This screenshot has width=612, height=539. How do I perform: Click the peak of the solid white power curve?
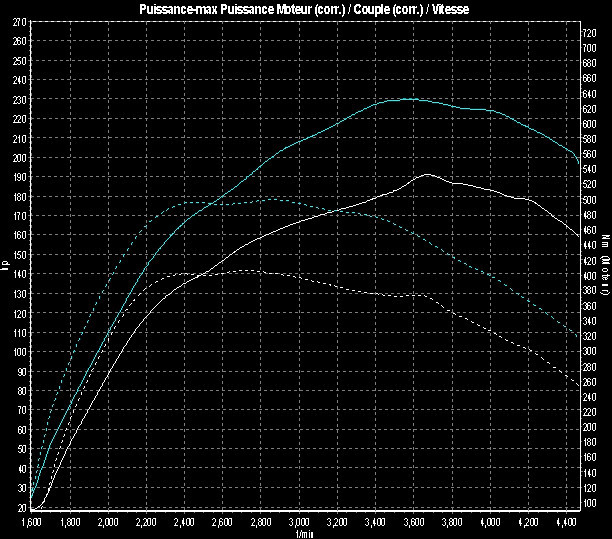click(427, 174)
